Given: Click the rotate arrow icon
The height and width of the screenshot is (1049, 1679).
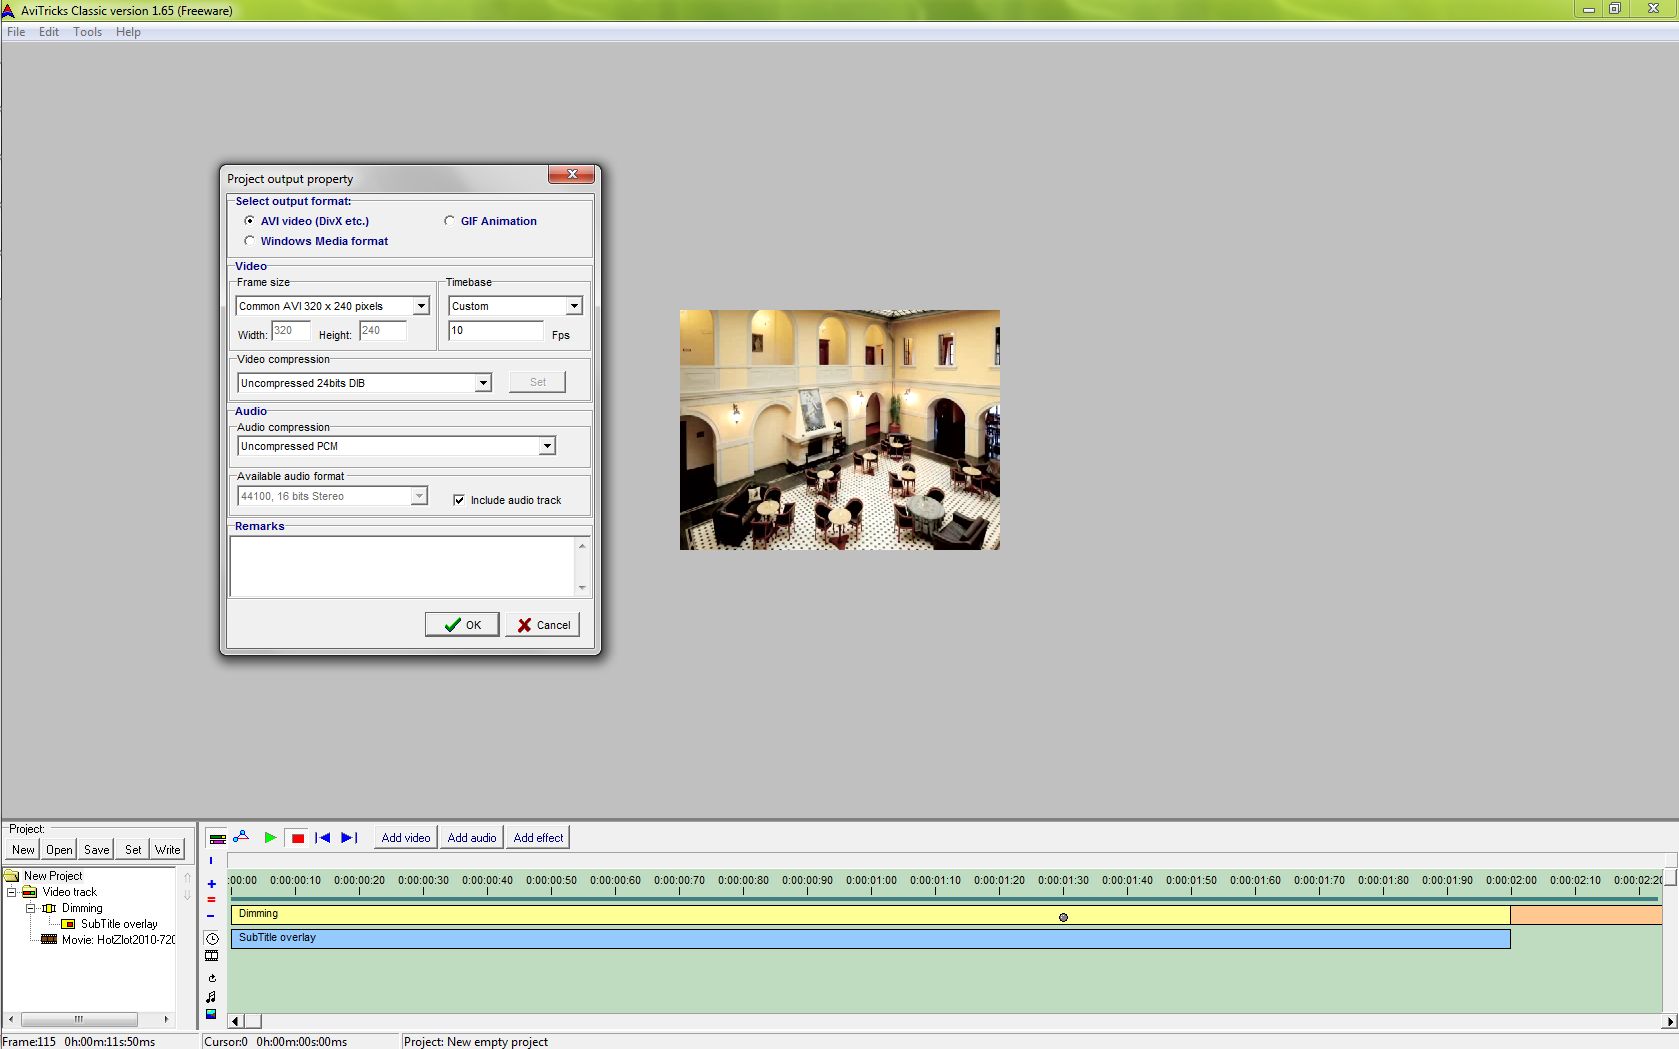Looking at the screenshot, I should pyautogui.click(x=212, y=978).
